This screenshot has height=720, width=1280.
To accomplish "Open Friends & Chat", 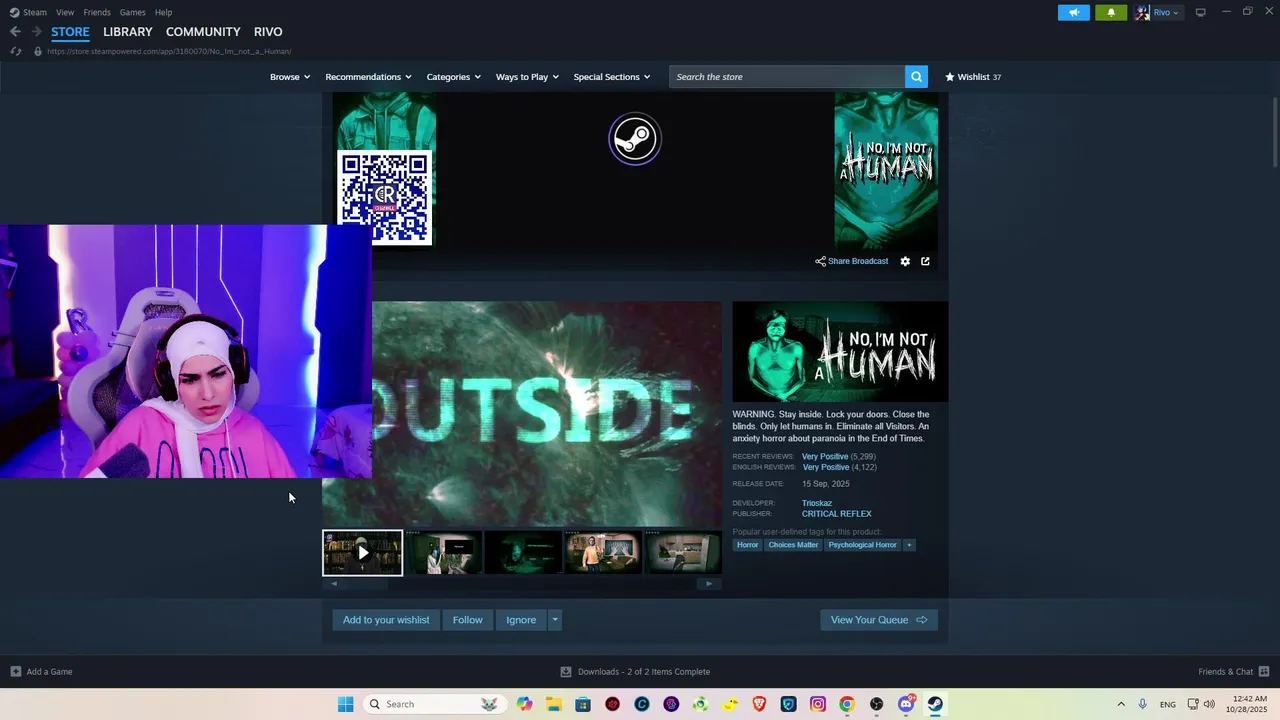I will (1234, 672).
